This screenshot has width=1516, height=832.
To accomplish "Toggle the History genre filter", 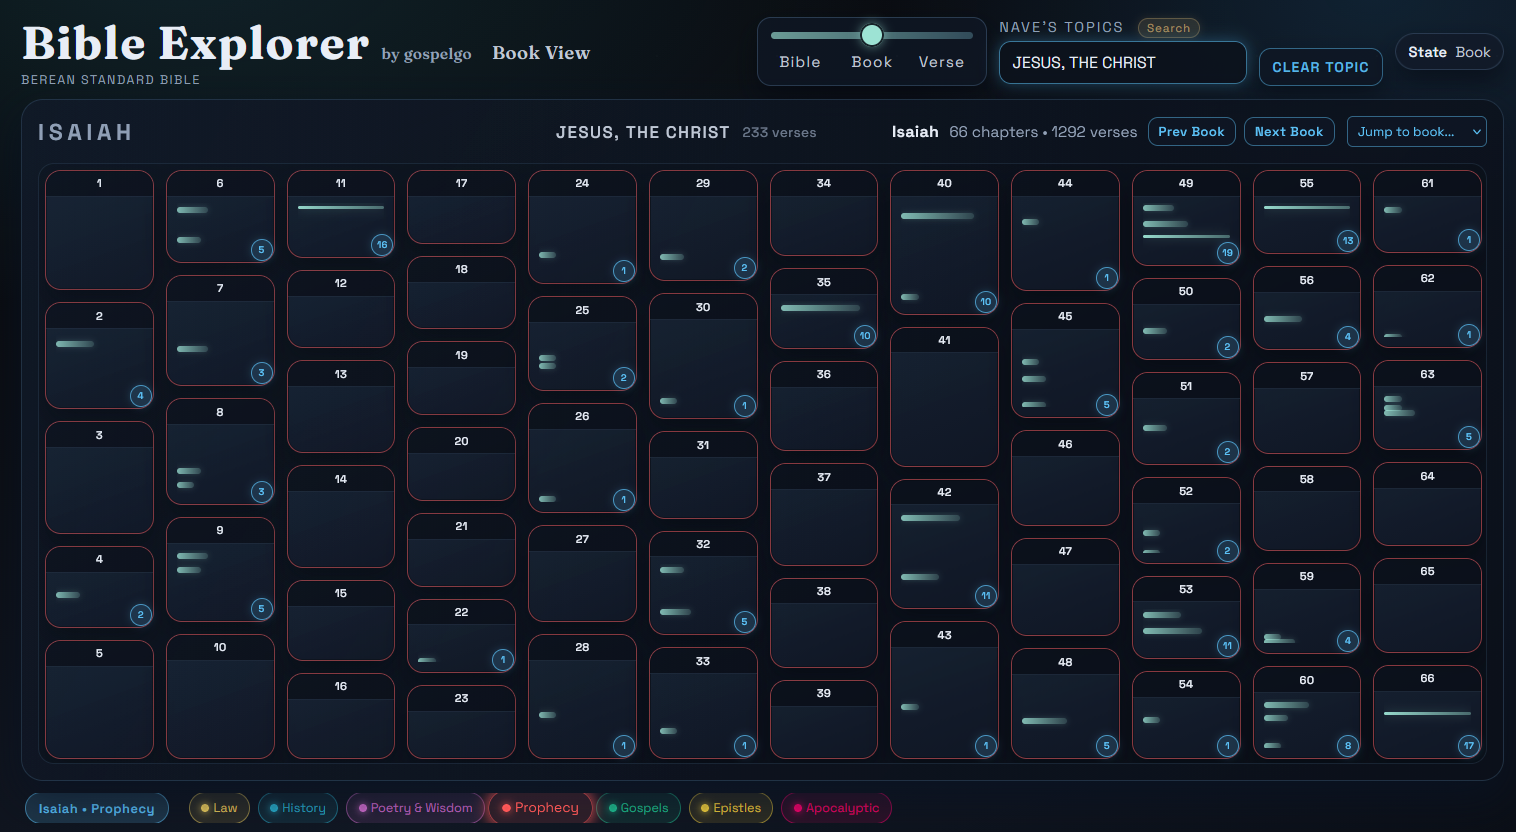I will (x=297, y=807).
